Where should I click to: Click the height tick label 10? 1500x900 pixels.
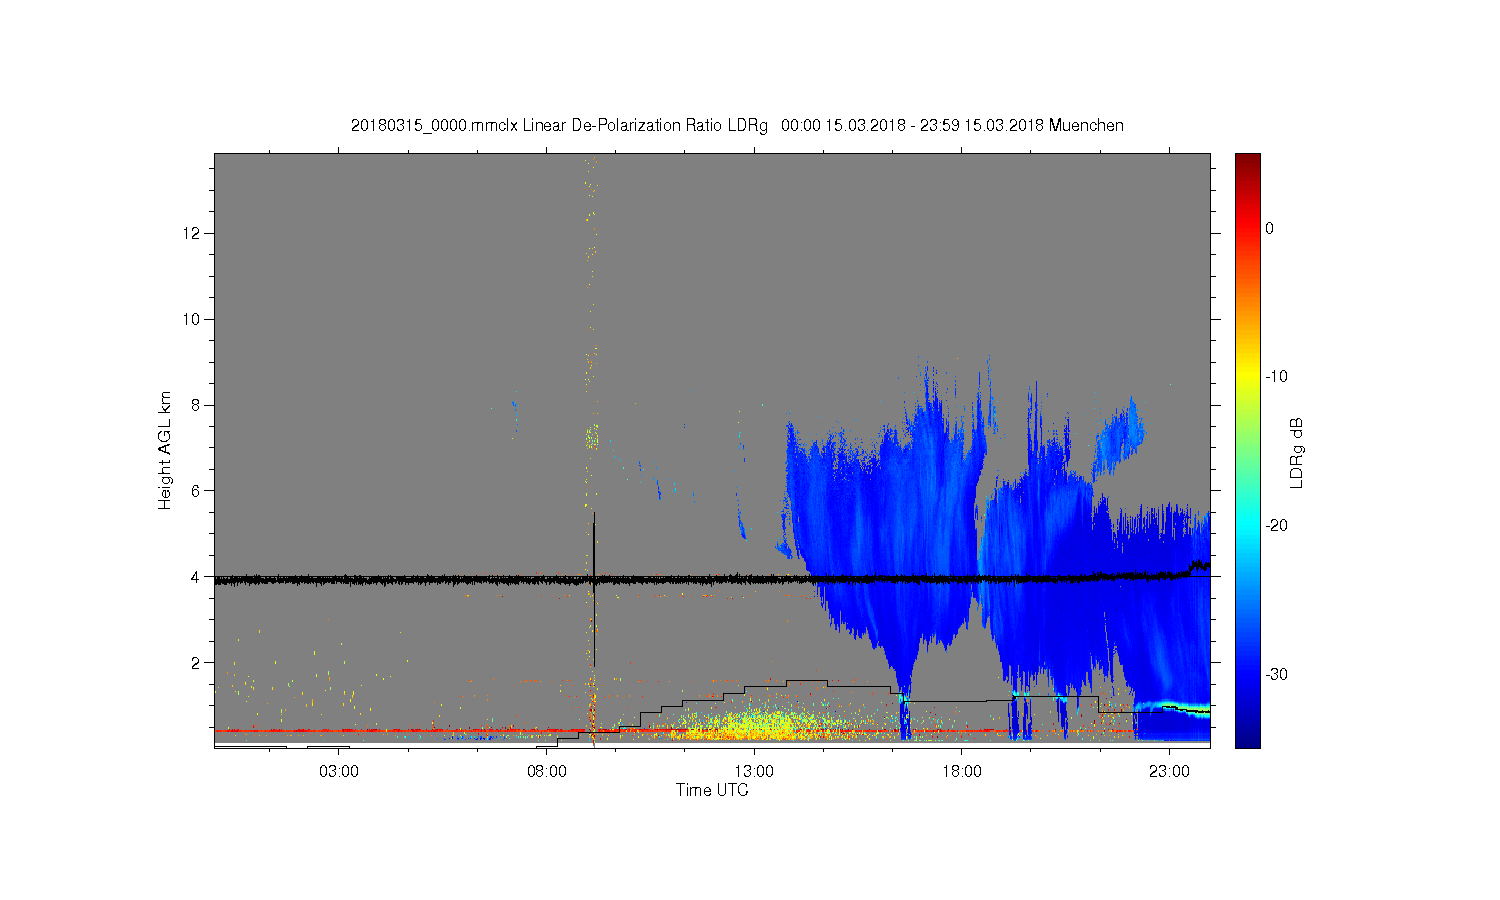192,319
